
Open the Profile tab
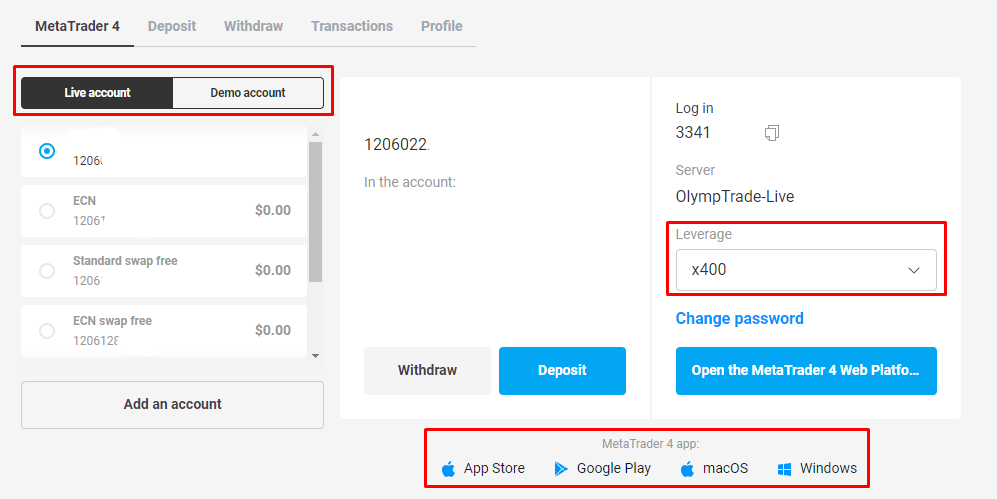click(441, 26)
